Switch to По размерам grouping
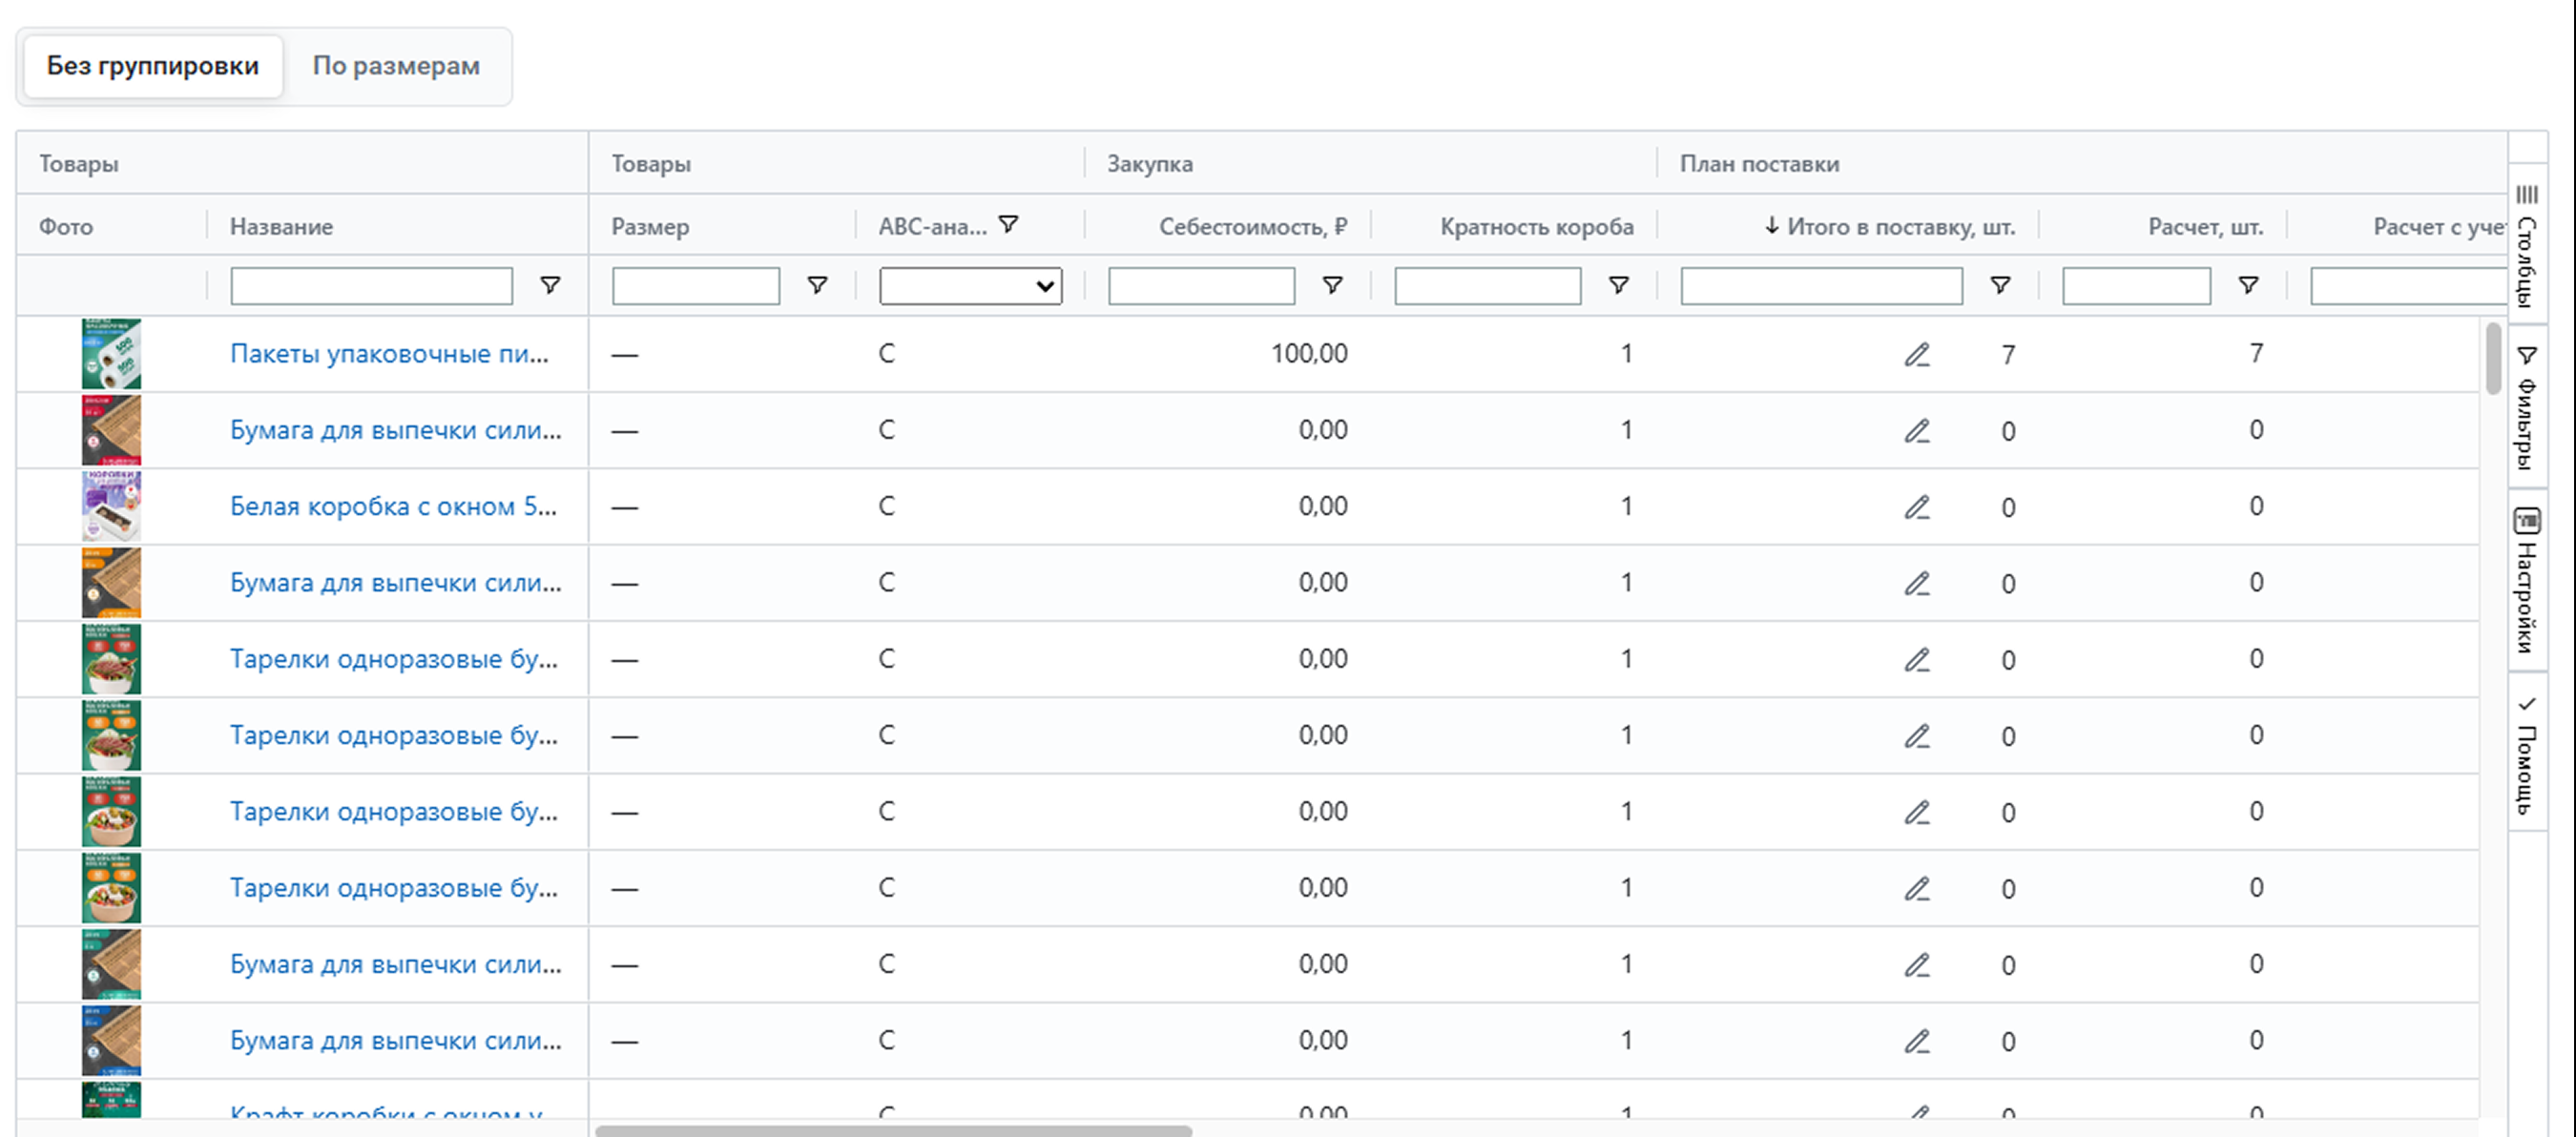 (x=396, y=66)
